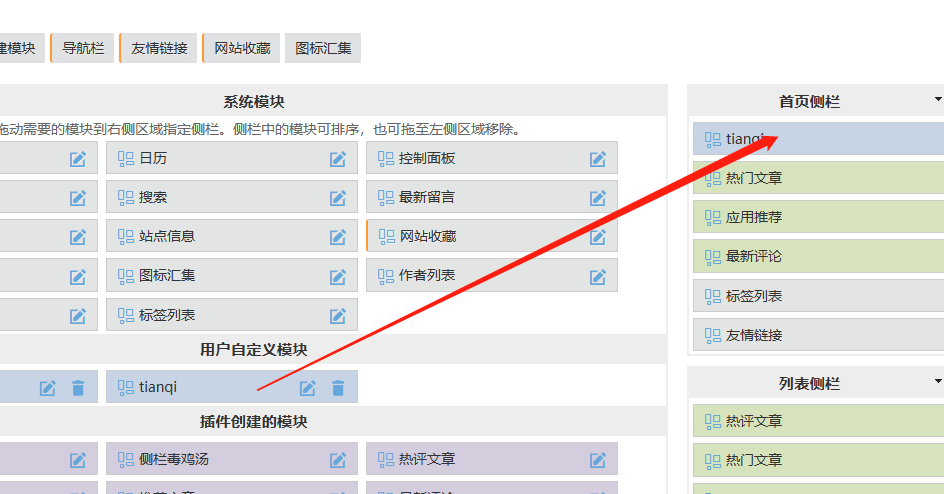Edit the 控制面板 module
The height and width of the screenshot is (494, 944).
pos(598,159)
